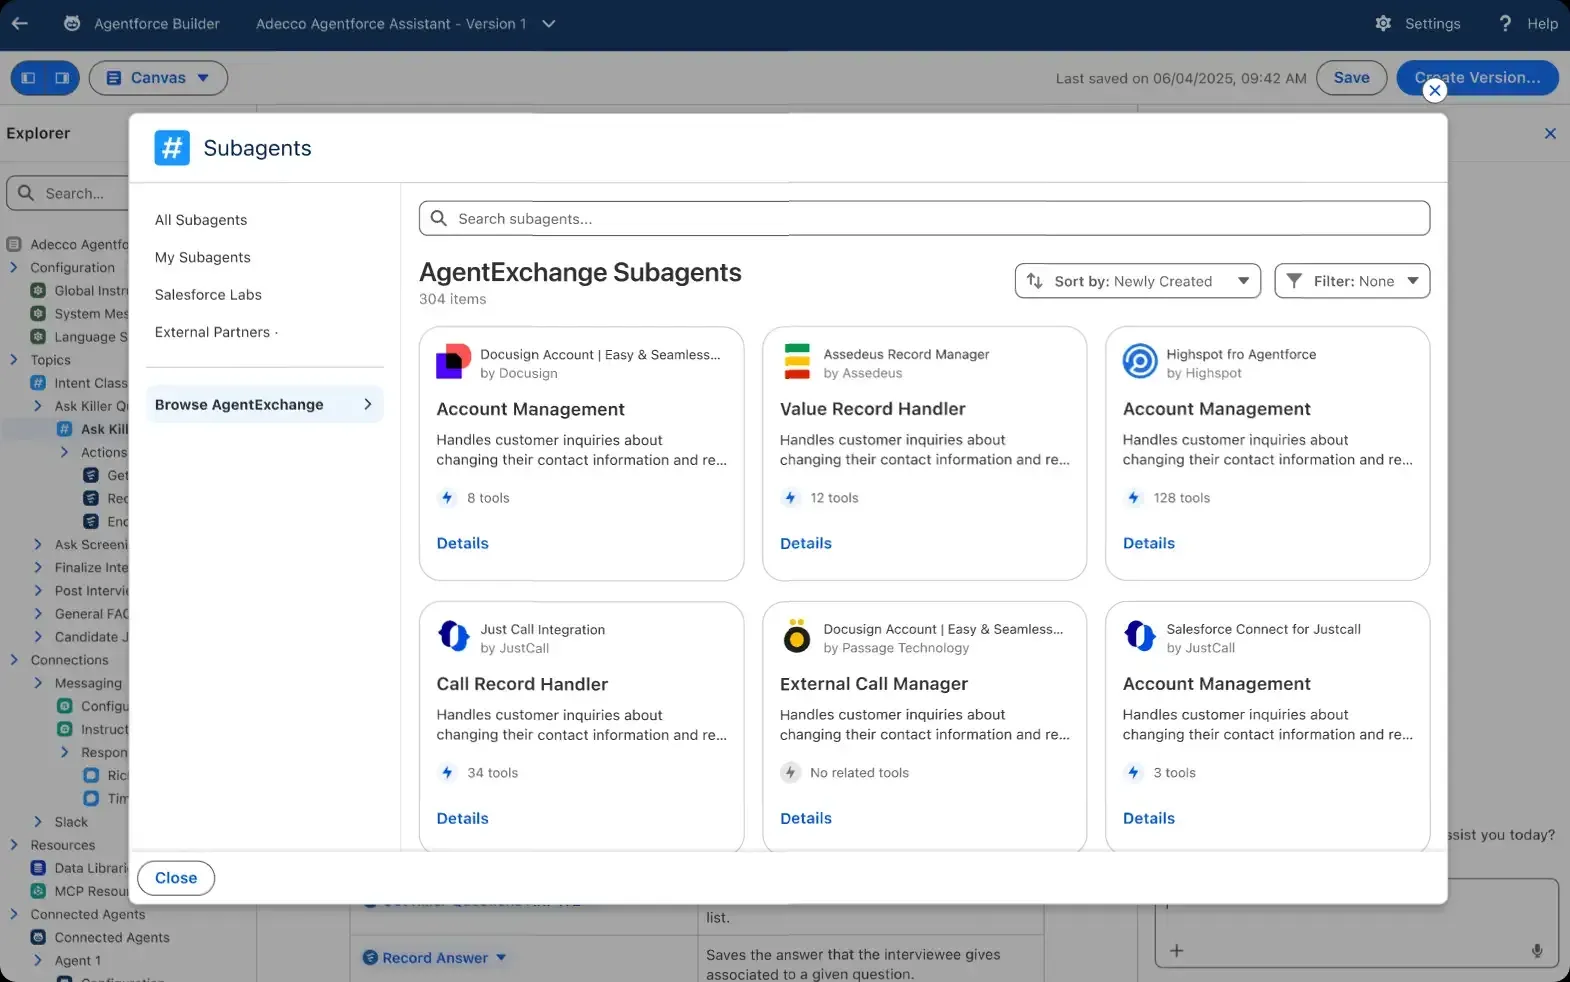Expand the Agent 1 tree node

click(38, 961)
